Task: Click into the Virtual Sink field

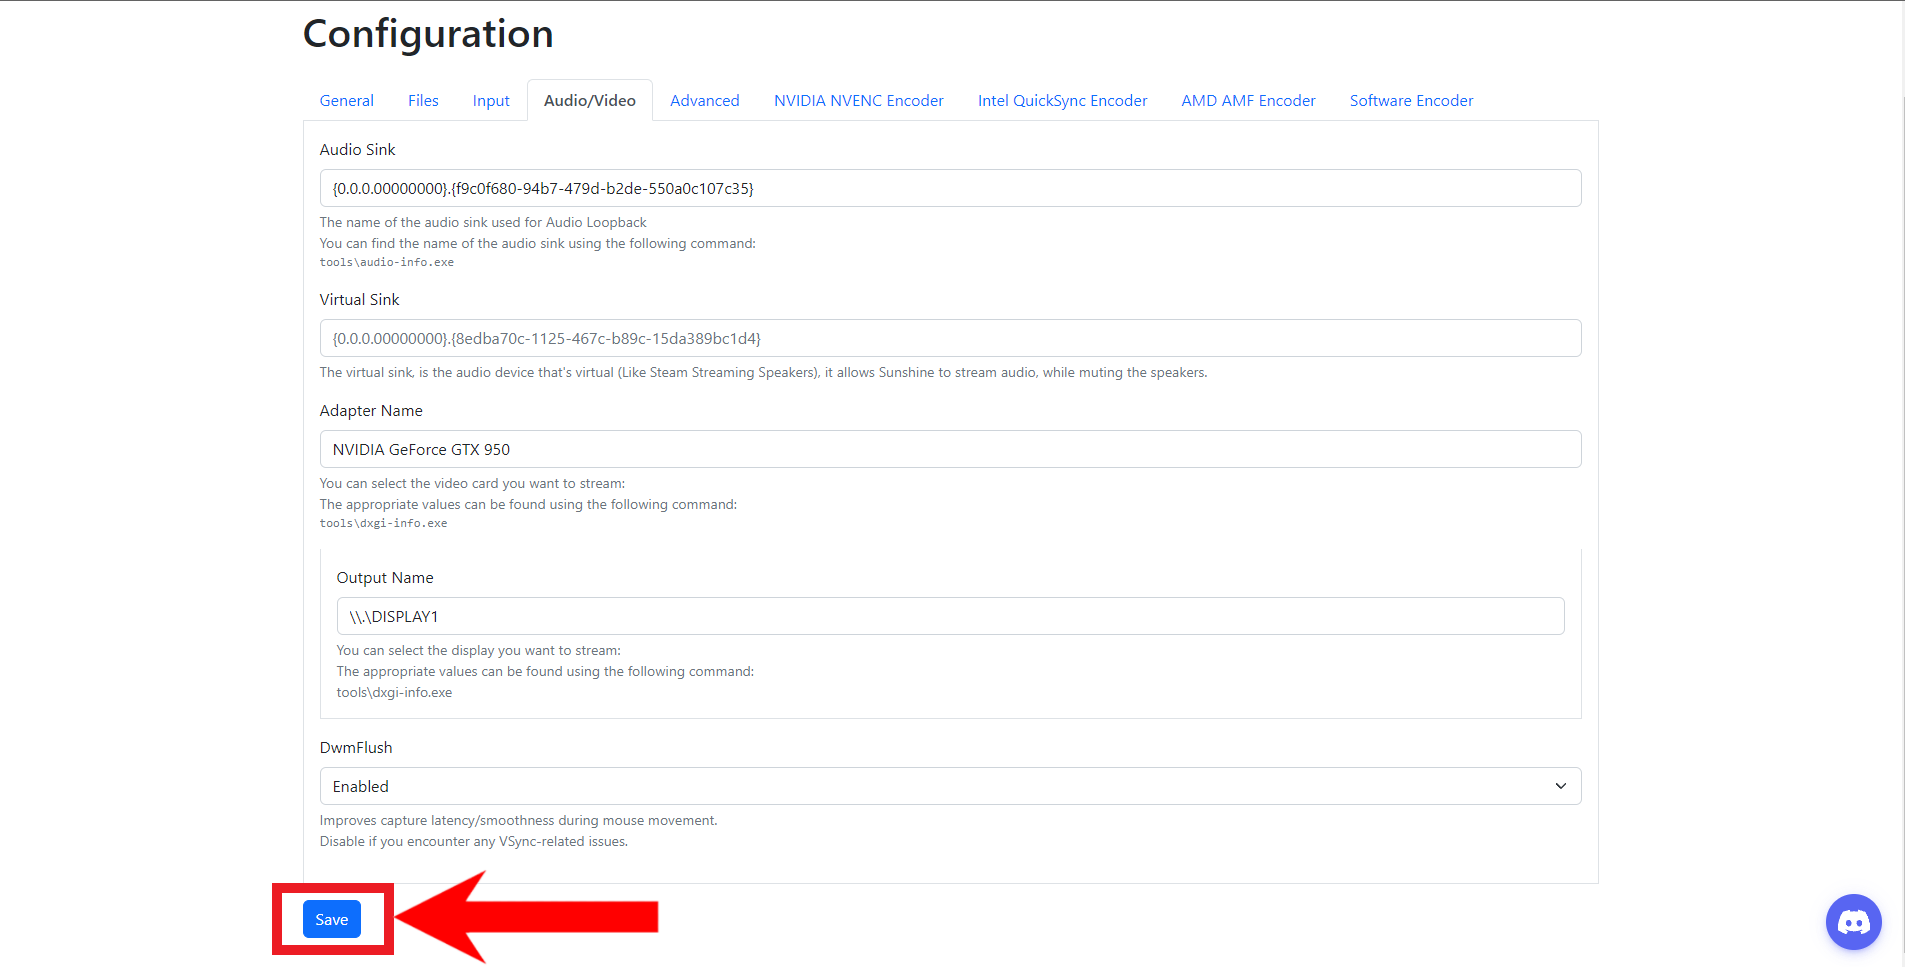Action: point(950,338)
